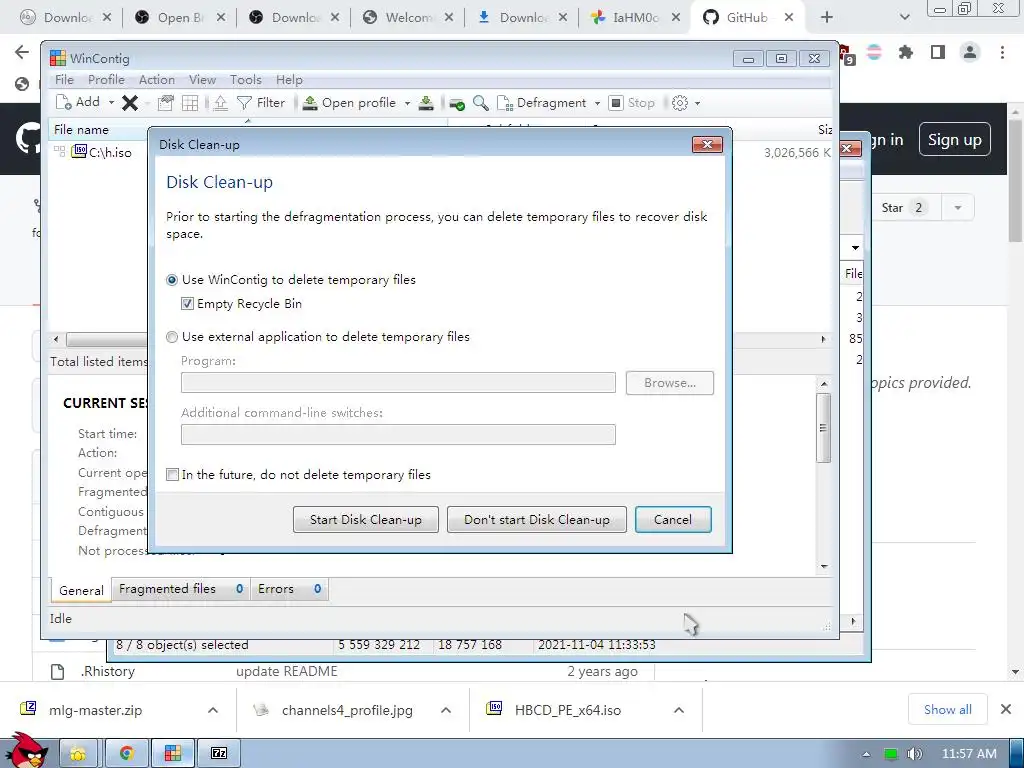Click the Chrome extensions puzzle icon
Viewport: 1024px width, 768px height.
pos(906,52)
